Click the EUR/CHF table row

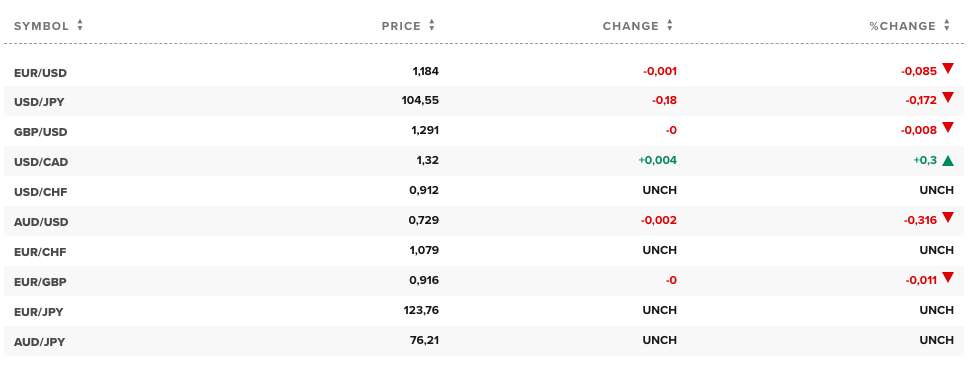click(x=484, y=251)
